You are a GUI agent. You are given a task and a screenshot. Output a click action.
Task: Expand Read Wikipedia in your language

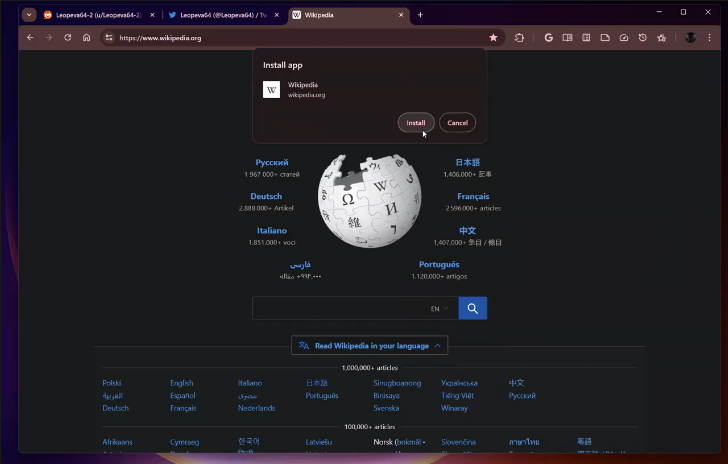369,345
